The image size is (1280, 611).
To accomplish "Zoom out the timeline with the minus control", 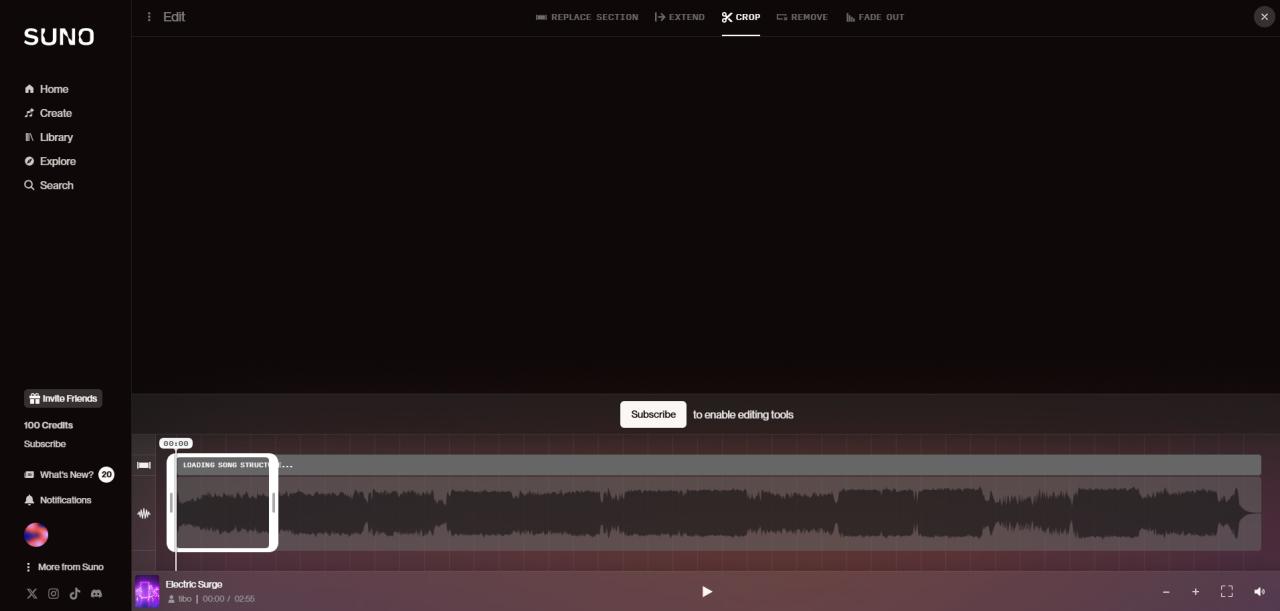I will [1166, 591].
